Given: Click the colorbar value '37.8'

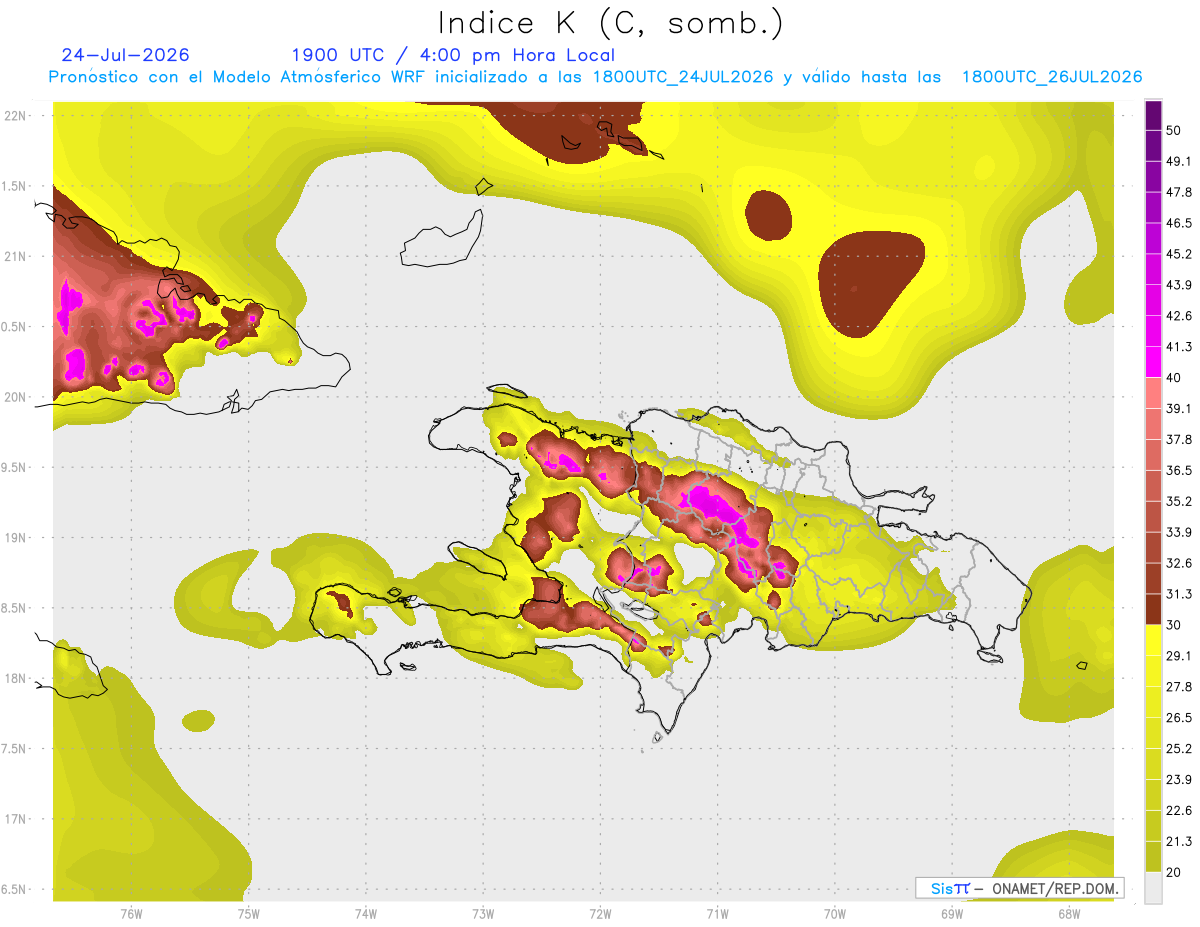Looking at the screenshot, I should tap(1179, 439).
